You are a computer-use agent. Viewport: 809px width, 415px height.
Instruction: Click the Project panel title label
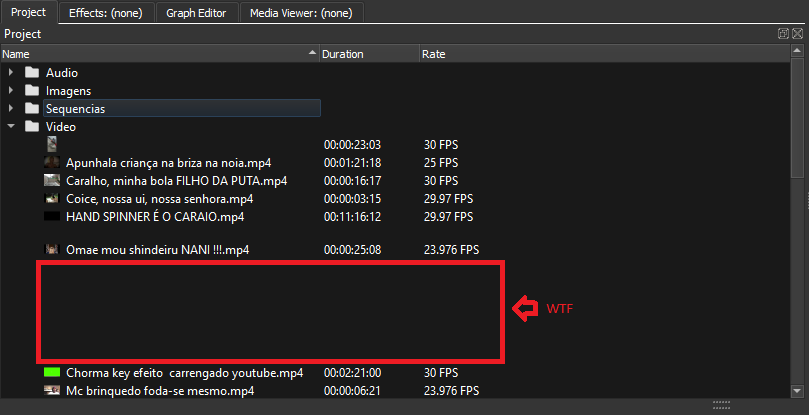(23, 34)
